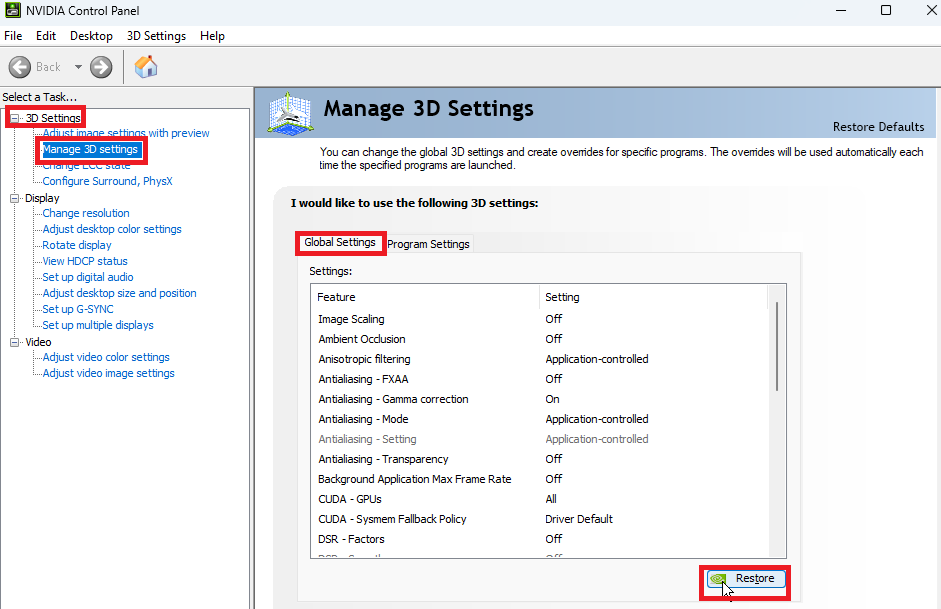Collapse the 3D Settings tree node
The image size is (941, 609).
pyautogui.click(x=14, y=118)
